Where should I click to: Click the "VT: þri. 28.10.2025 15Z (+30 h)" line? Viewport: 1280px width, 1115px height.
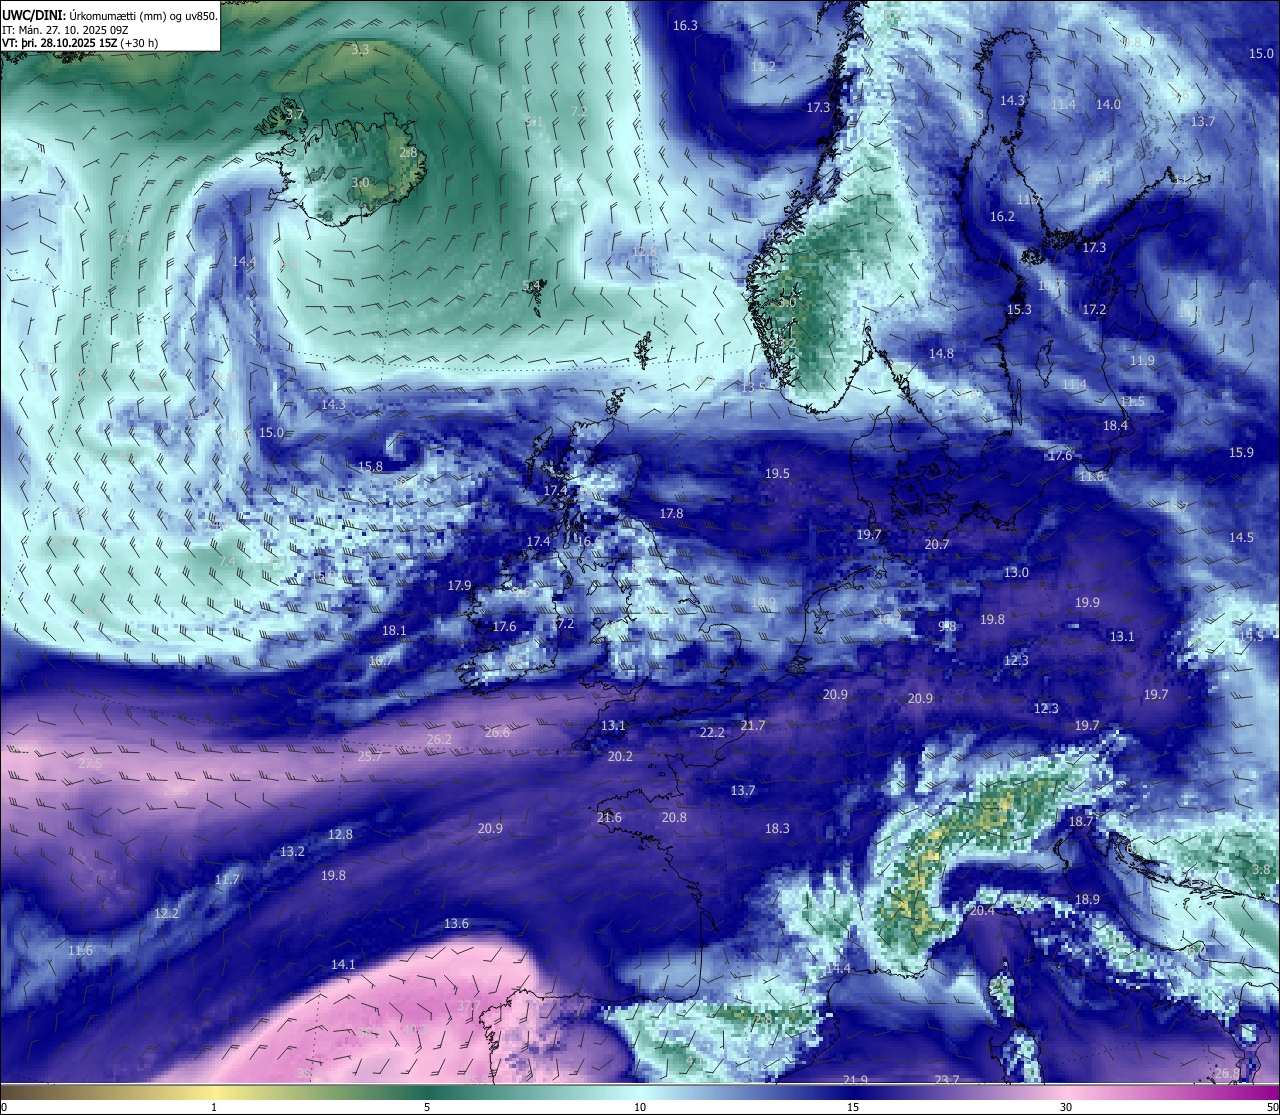(80, 43)
